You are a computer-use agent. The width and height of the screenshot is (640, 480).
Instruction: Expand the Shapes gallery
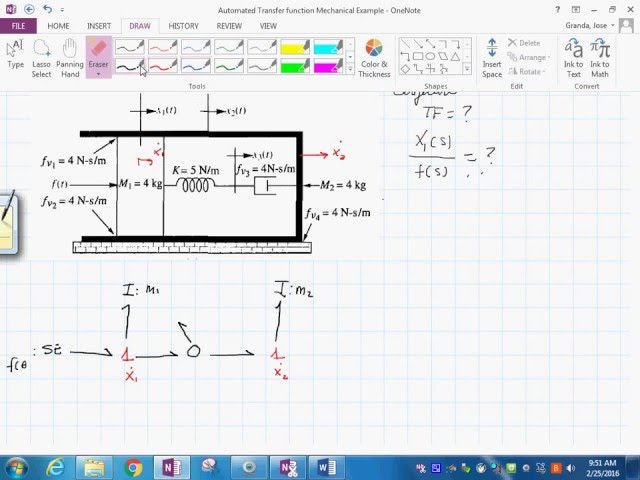(x=467, y=69)
